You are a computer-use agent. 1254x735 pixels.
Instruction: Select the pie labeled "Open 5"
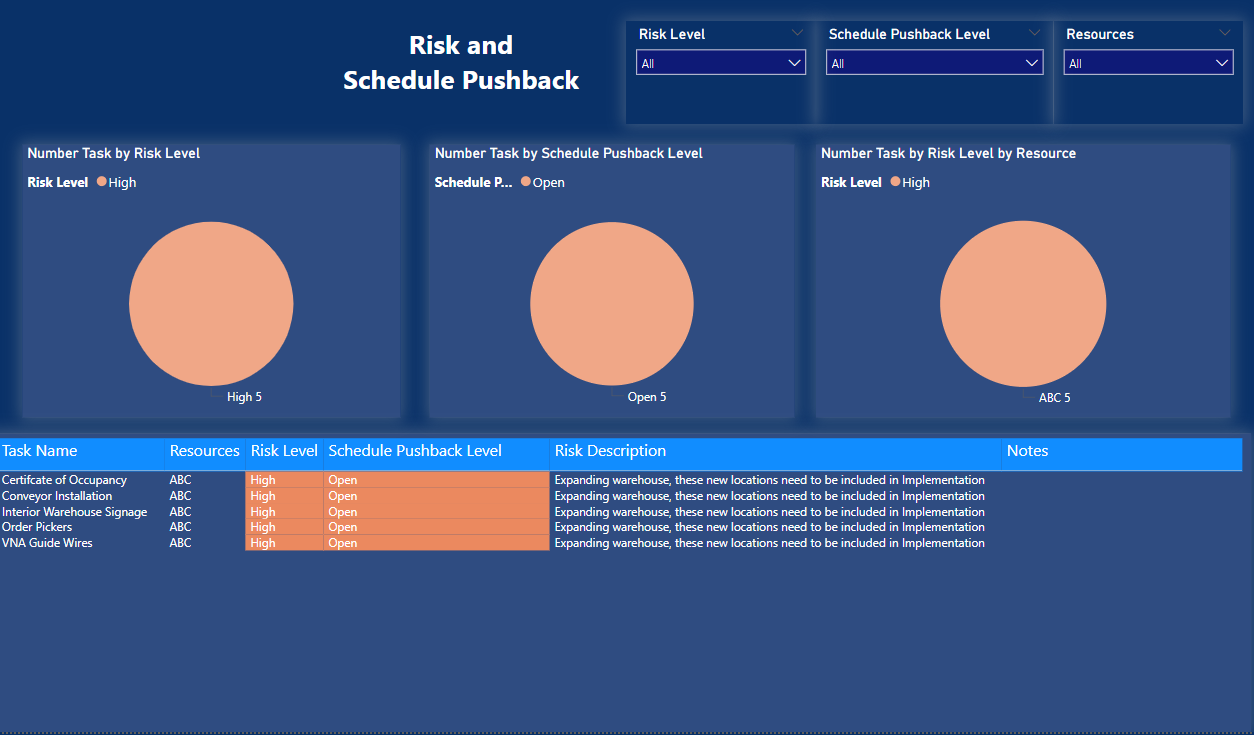click(x=612, y=303)
